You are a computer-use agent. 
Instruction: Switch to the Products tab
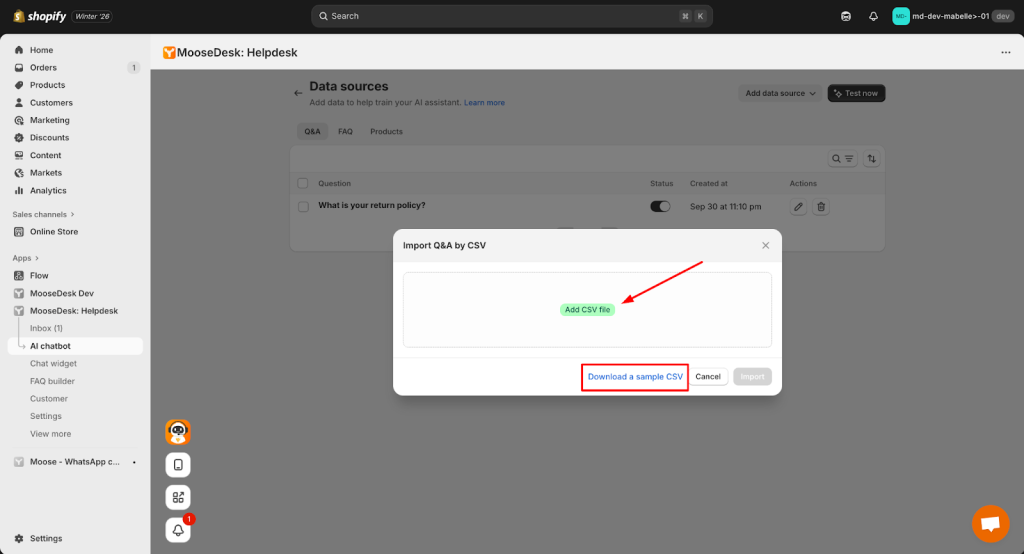386,131
